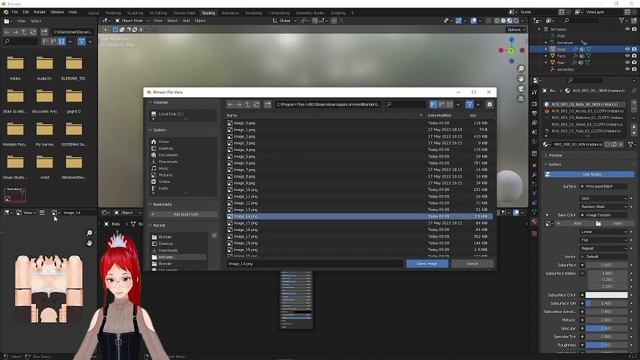Click Cancel in File View dialog
Image resolution: width=640 pixels, height=360 pixels.
tap(472, 264)
